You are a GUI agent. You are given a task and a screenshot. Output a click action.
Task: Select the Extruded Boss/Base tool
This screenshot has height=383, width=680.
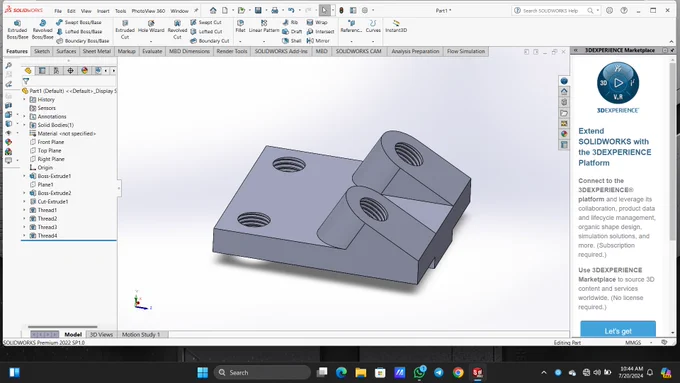tap(17, 29)
